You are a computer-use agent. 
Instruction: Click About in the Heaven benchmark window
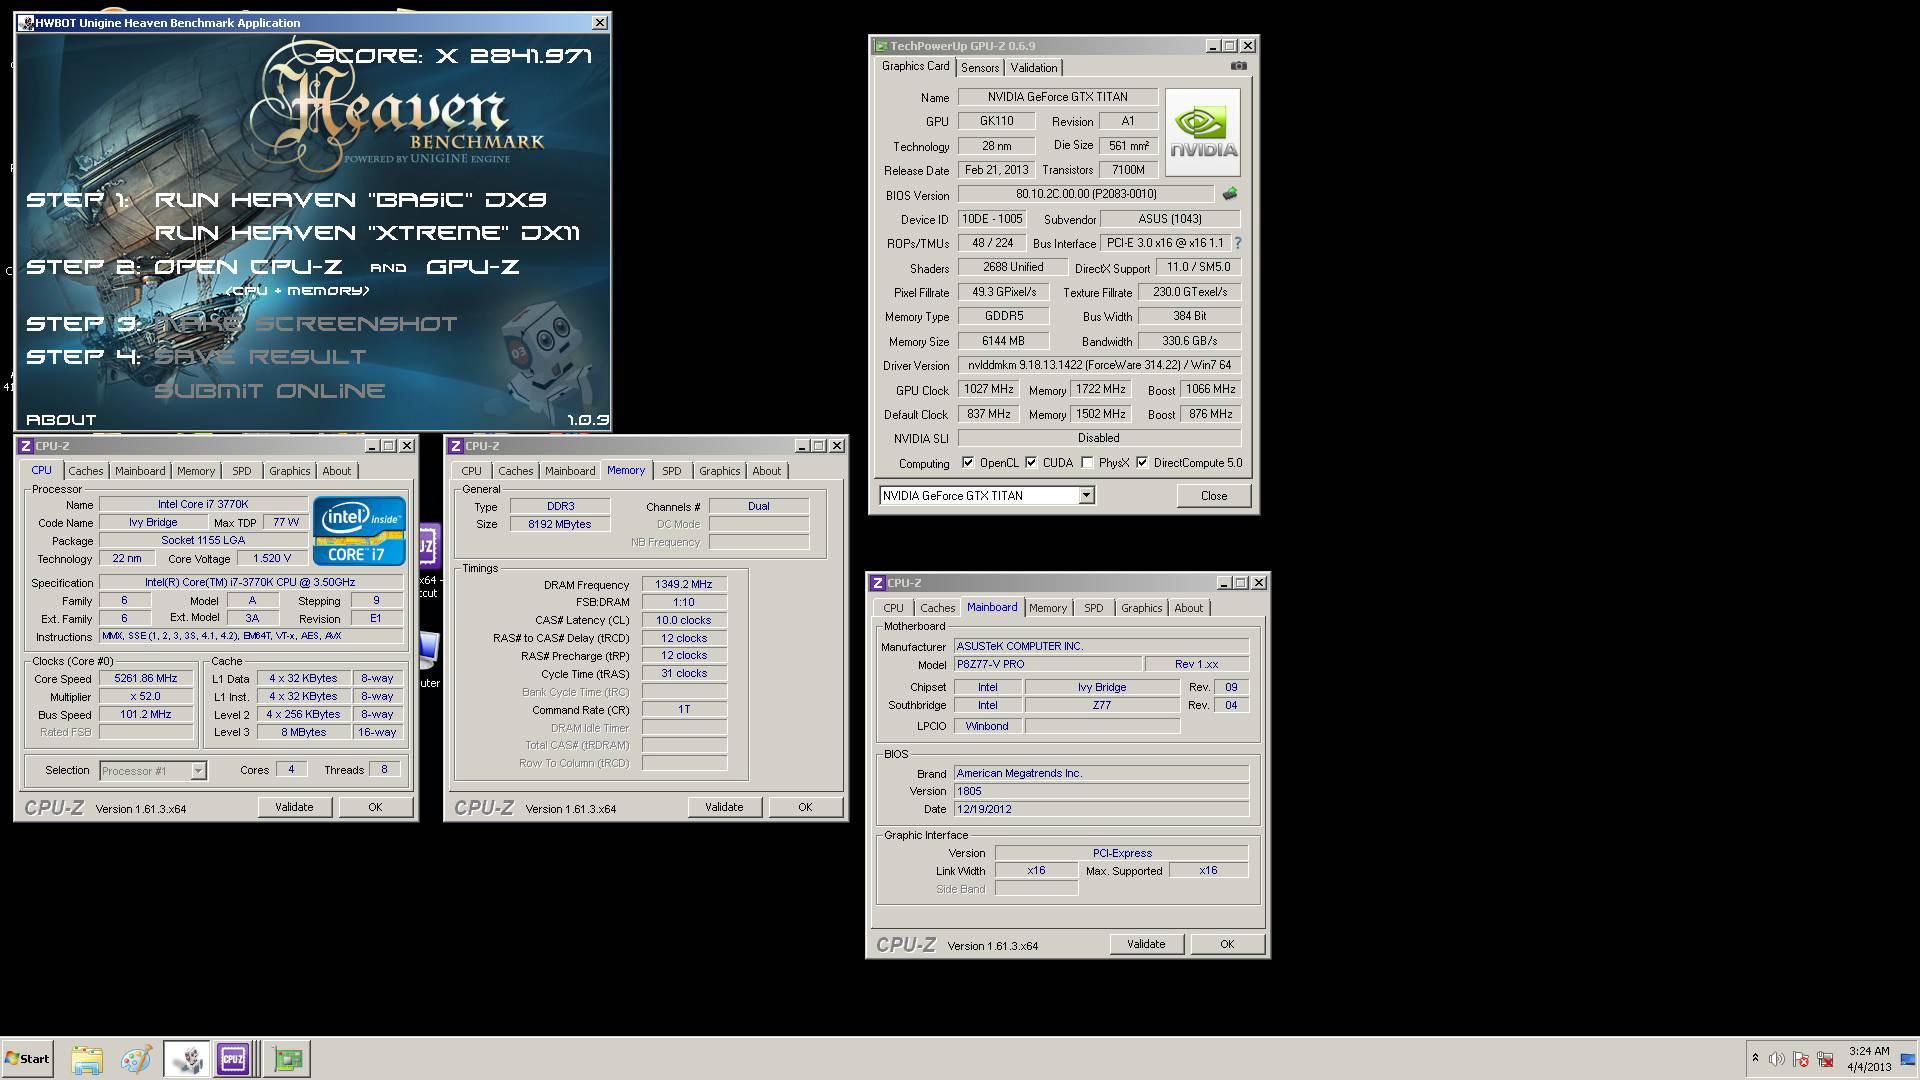tap(61, 420)
